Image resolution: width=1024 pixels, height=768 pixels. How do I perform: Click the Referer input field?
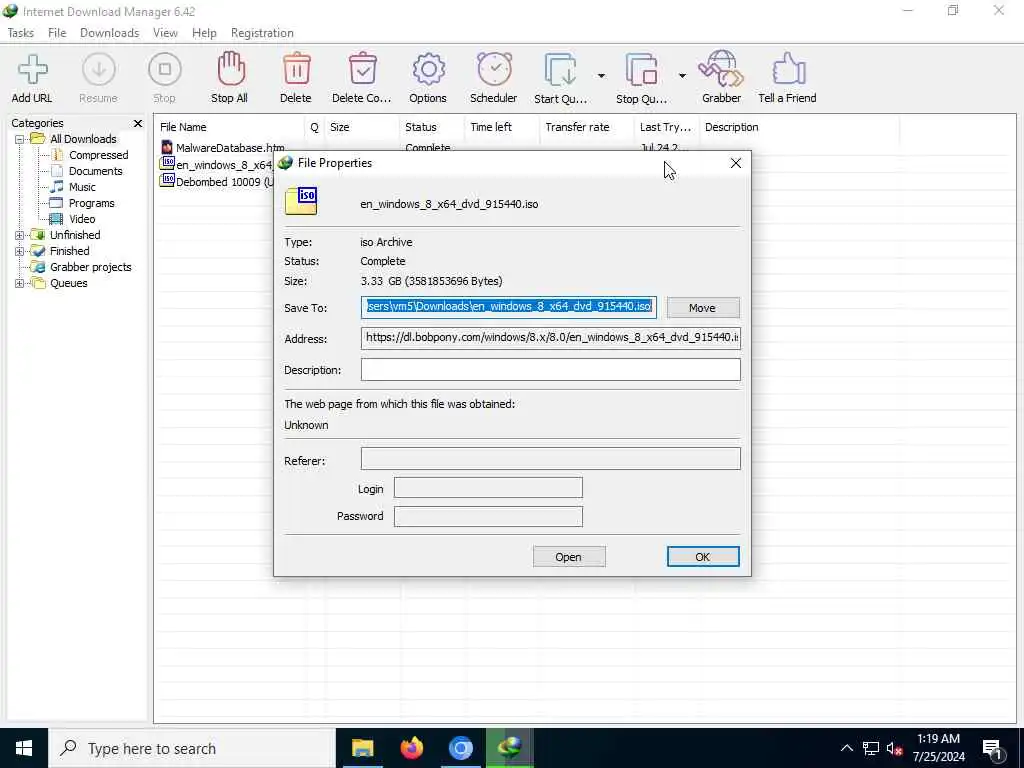point(551,459)
